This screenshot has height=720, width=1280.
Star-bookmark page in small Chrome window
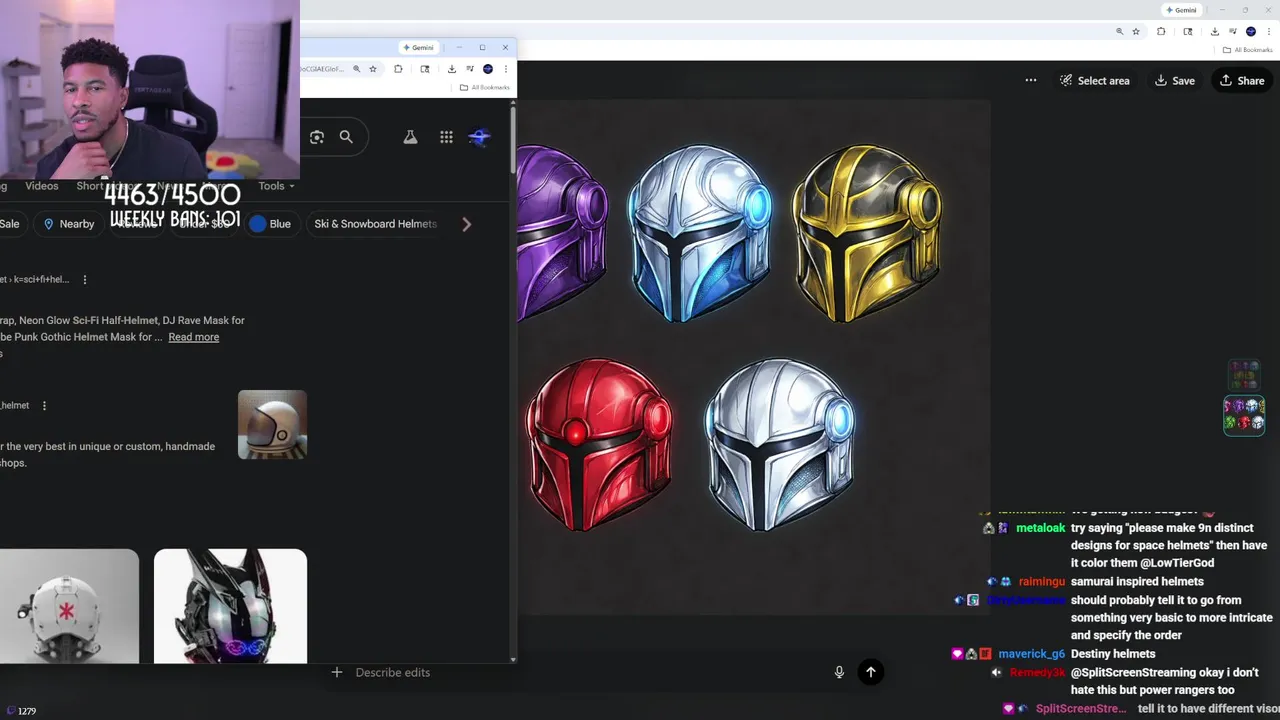373,69
